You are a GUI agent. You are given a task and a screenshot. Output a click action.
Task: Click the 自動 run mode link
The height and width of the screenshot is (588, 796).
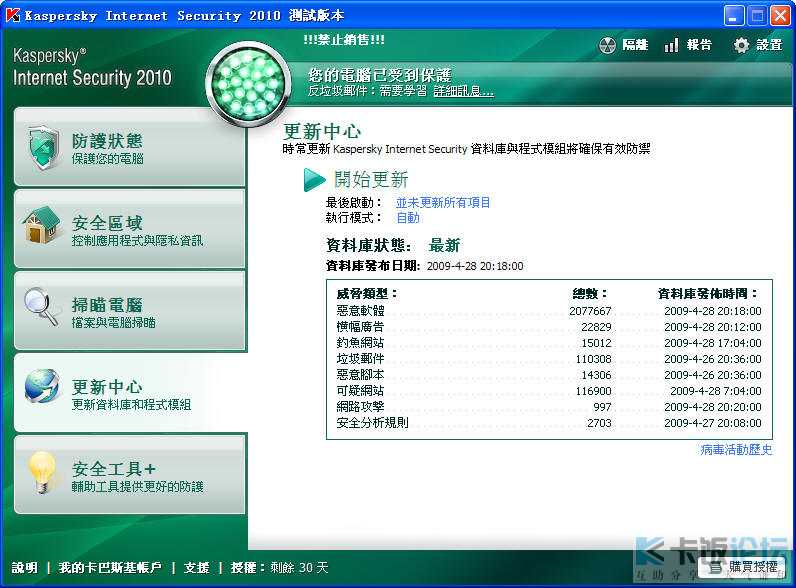coord(408,218)
